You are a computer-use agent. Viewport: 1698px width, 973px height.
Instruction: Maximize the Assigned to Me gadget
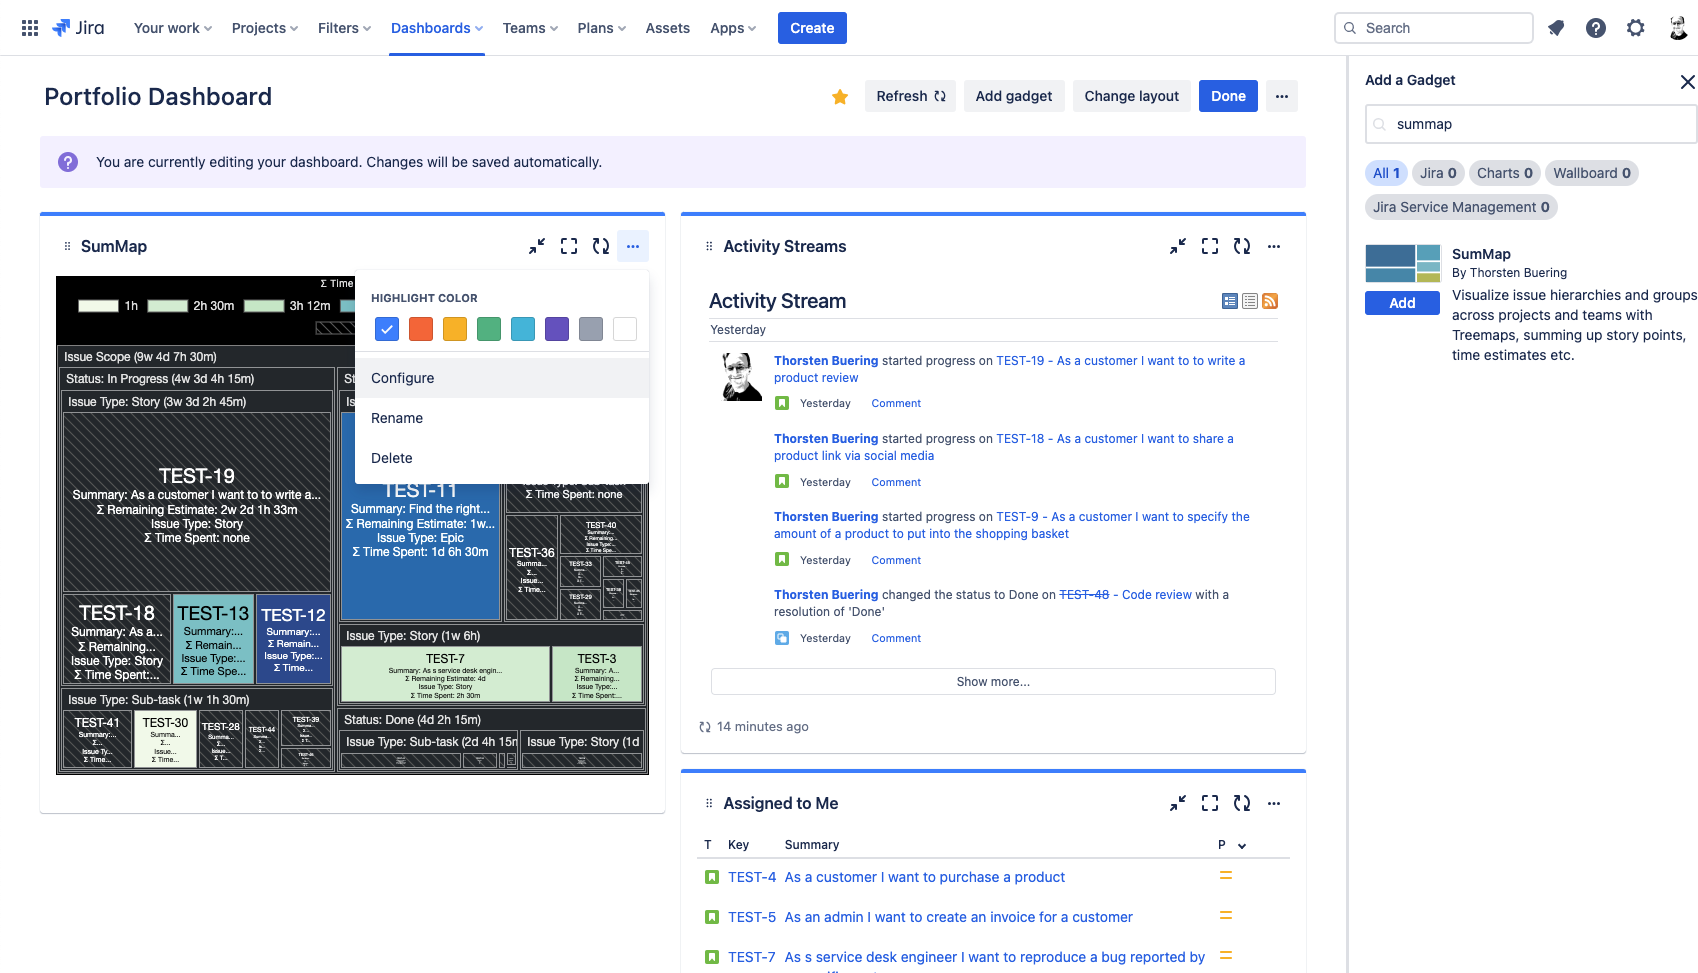[1210, 803]
